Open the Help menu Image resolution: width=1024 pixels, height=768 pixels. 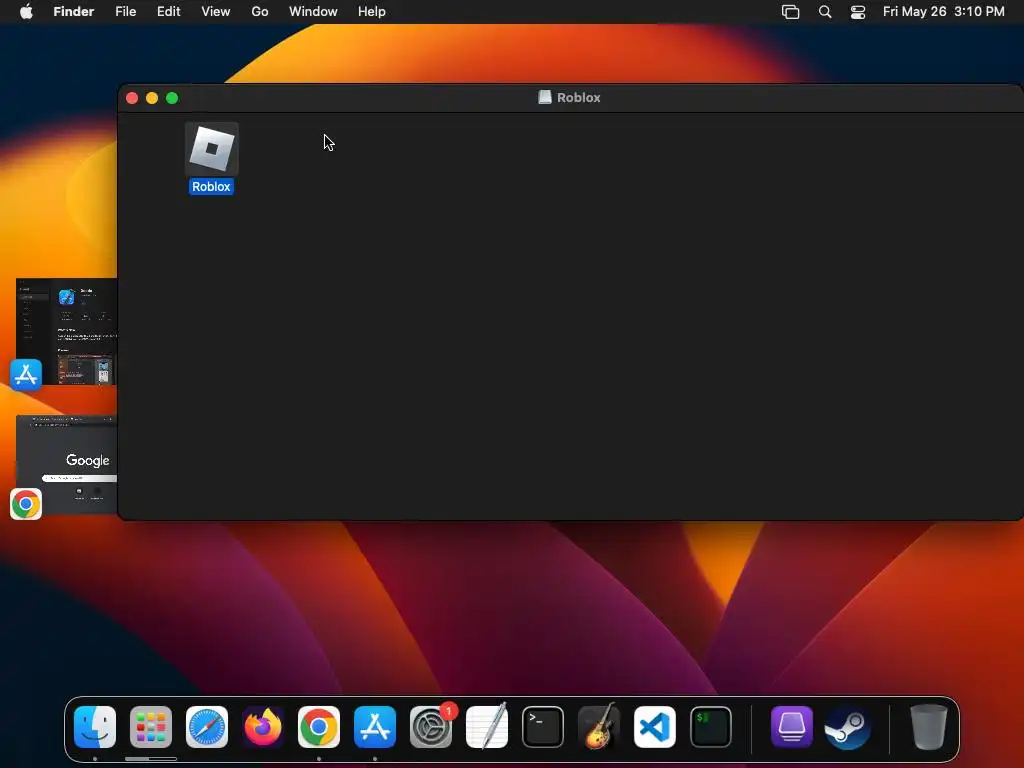pos(372,12)
